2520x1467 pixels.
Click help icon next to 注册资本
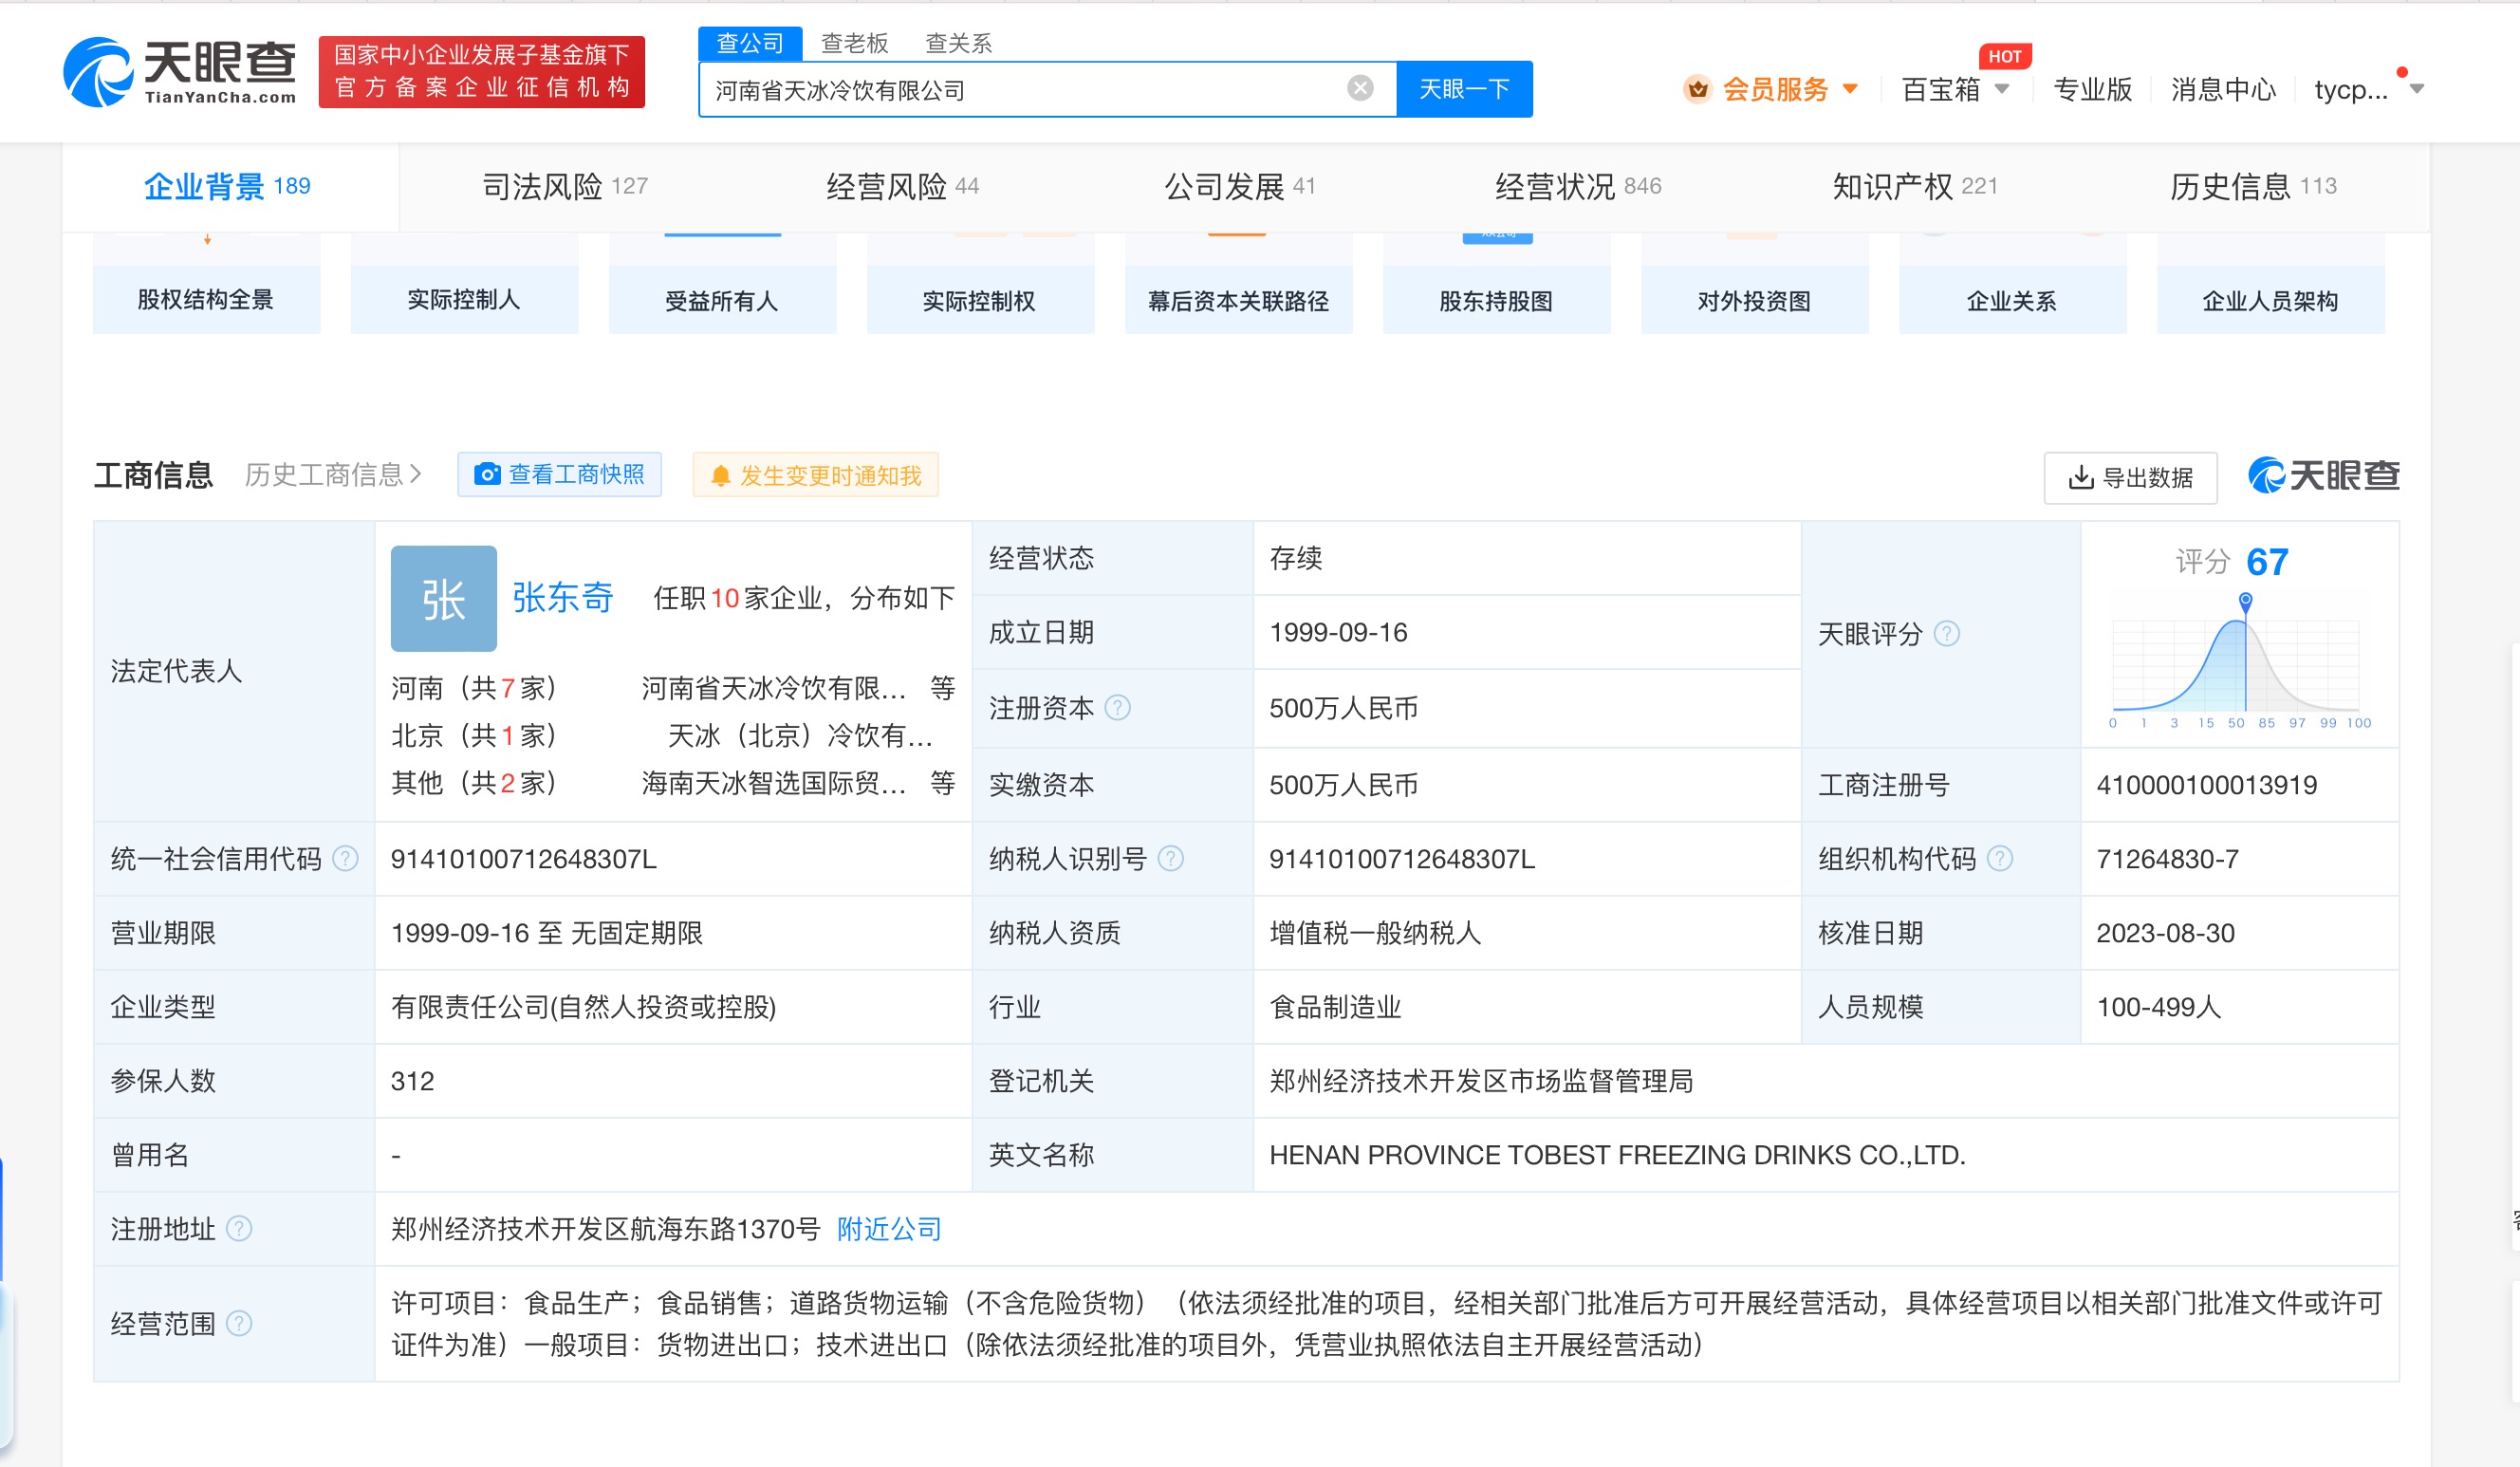(1117, 708)
